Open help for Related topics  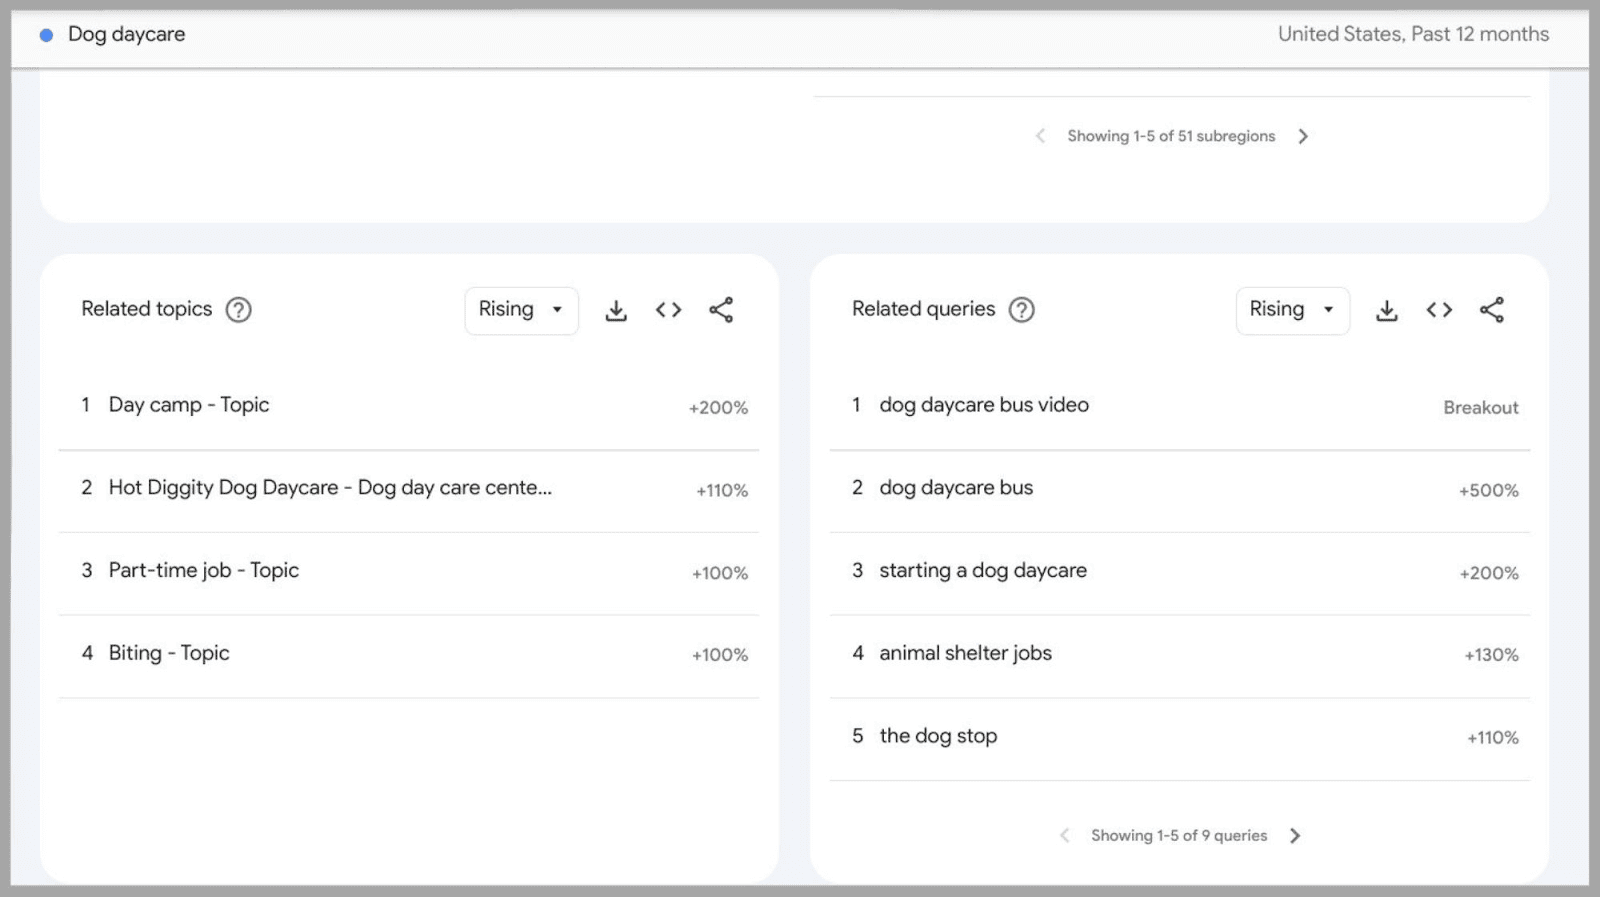[x=238, y=310]
